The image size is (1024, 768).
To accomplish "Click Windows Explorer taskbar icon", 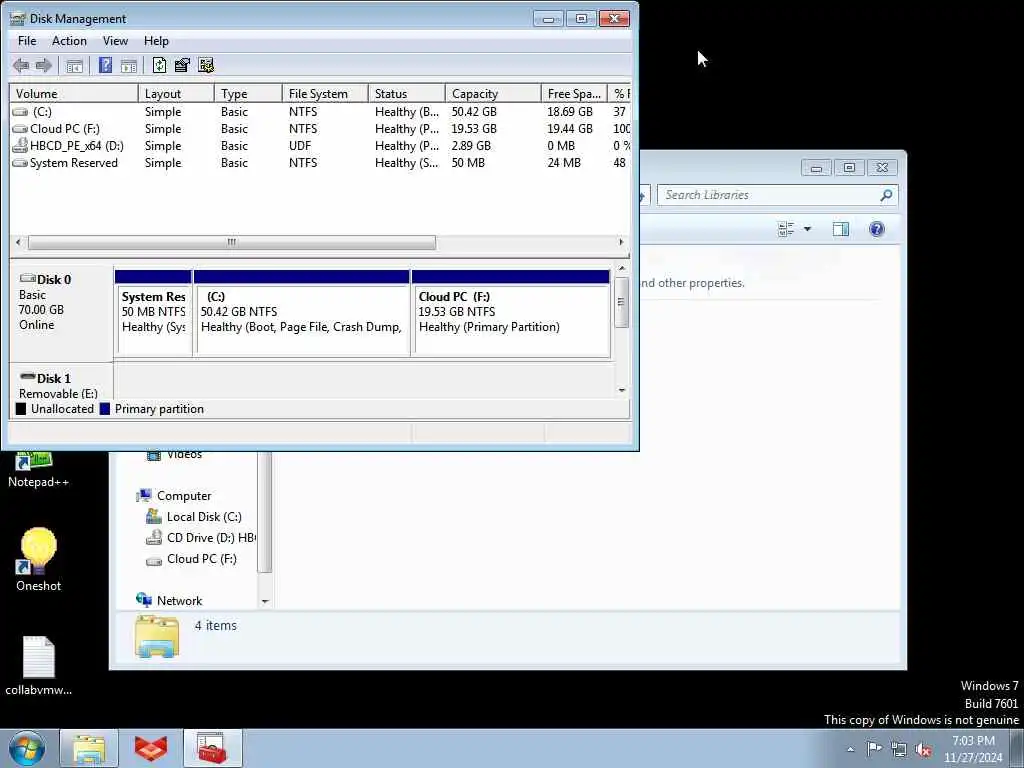I will 89,748.
